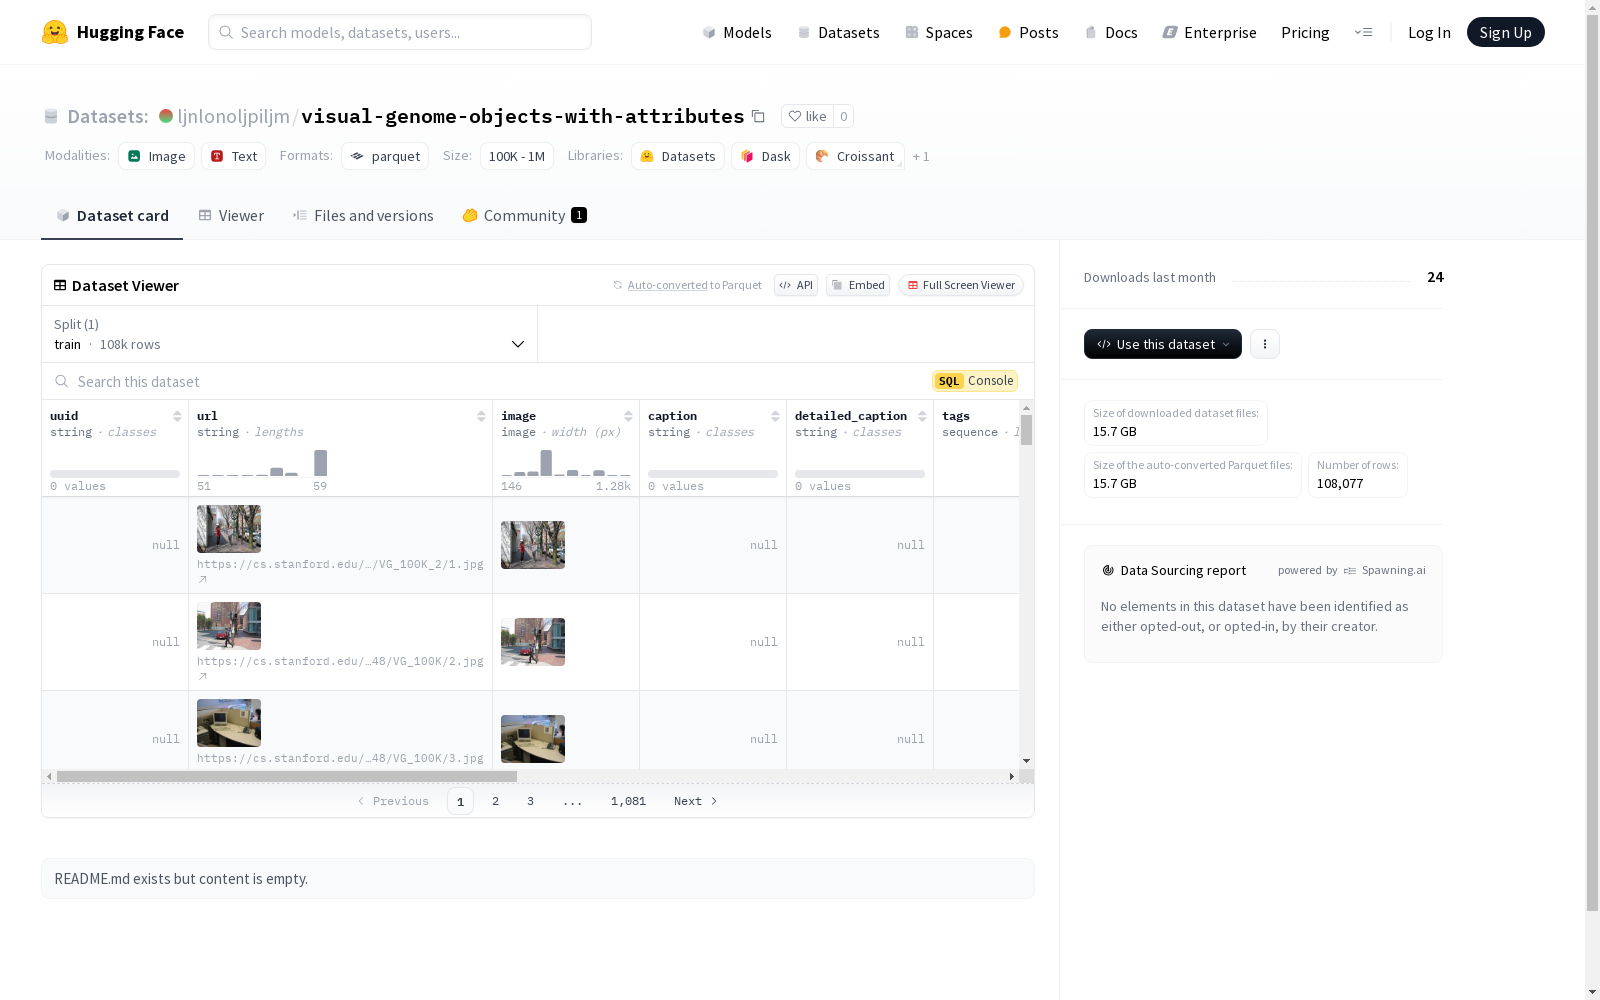Go to Models in top navigation
This screenshot has width=1600, height=1000.
point(737,32)
